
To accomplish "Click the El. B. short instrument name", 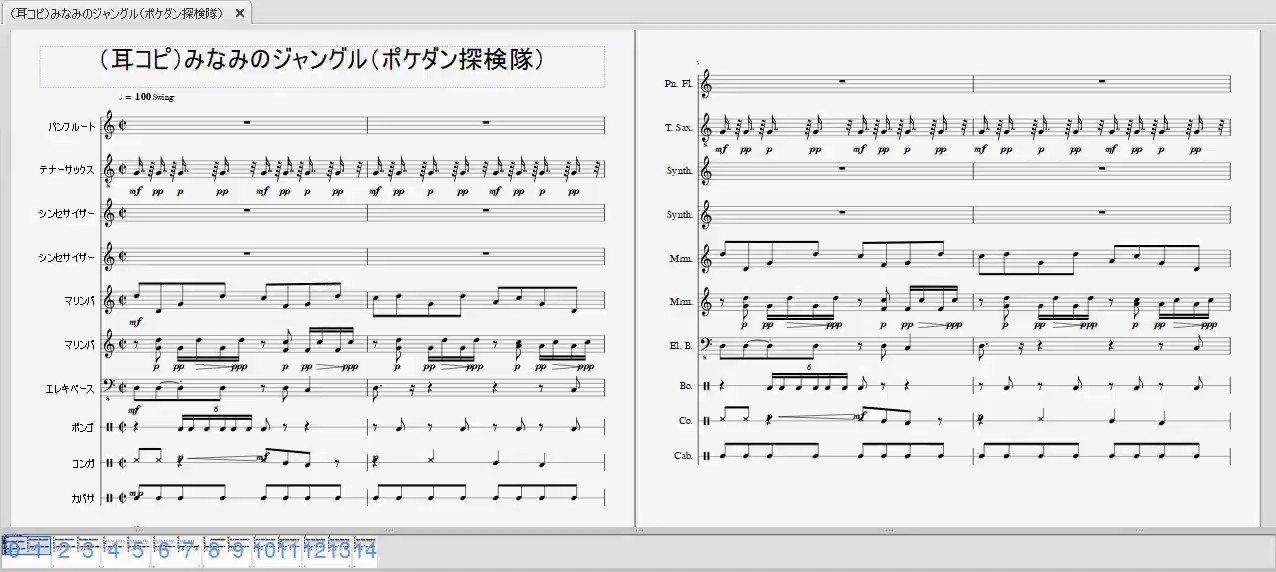I will click(681, 346).
